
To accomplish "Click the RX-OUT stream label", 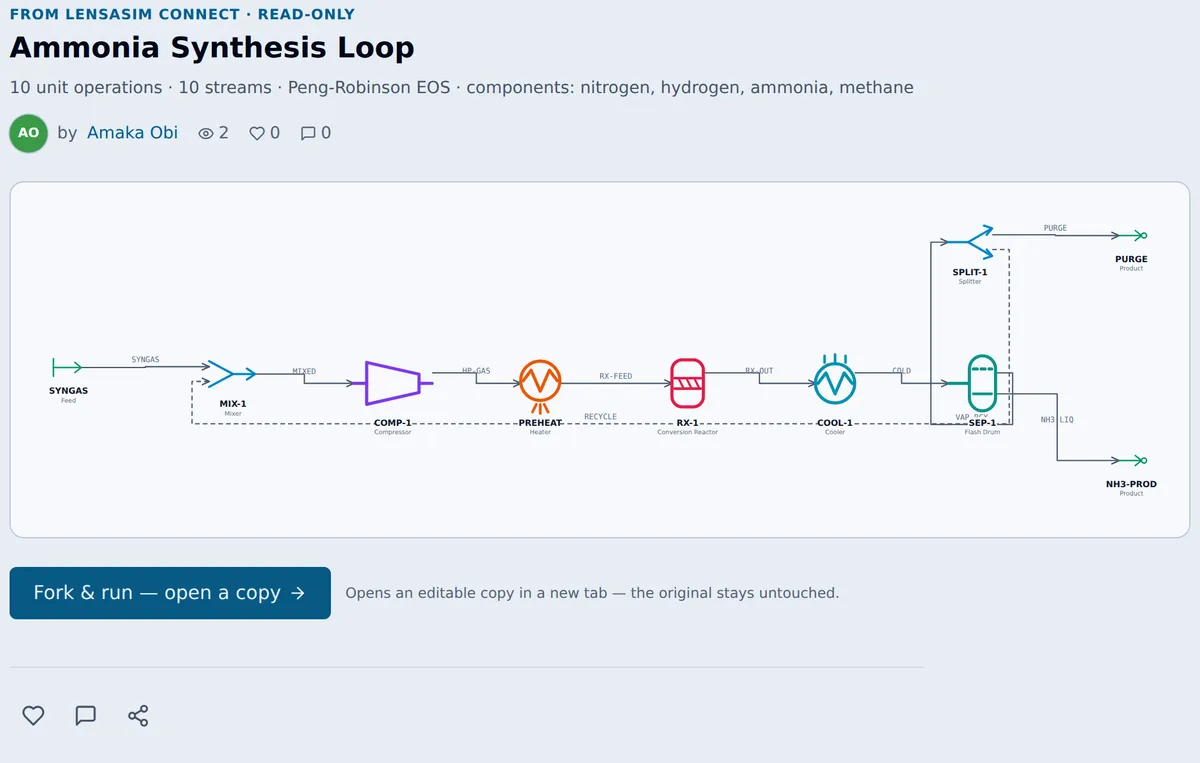I will [x=759, y=371].
